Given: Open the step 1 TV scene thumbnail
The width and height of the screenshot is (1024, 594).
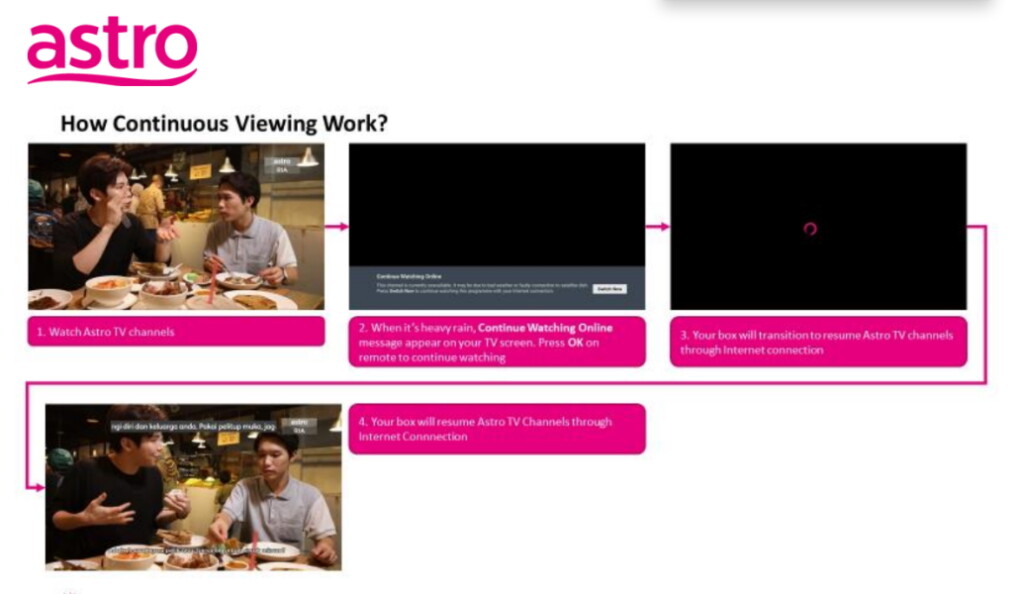Looking at the screenshot, I should [x=176, y=227].
